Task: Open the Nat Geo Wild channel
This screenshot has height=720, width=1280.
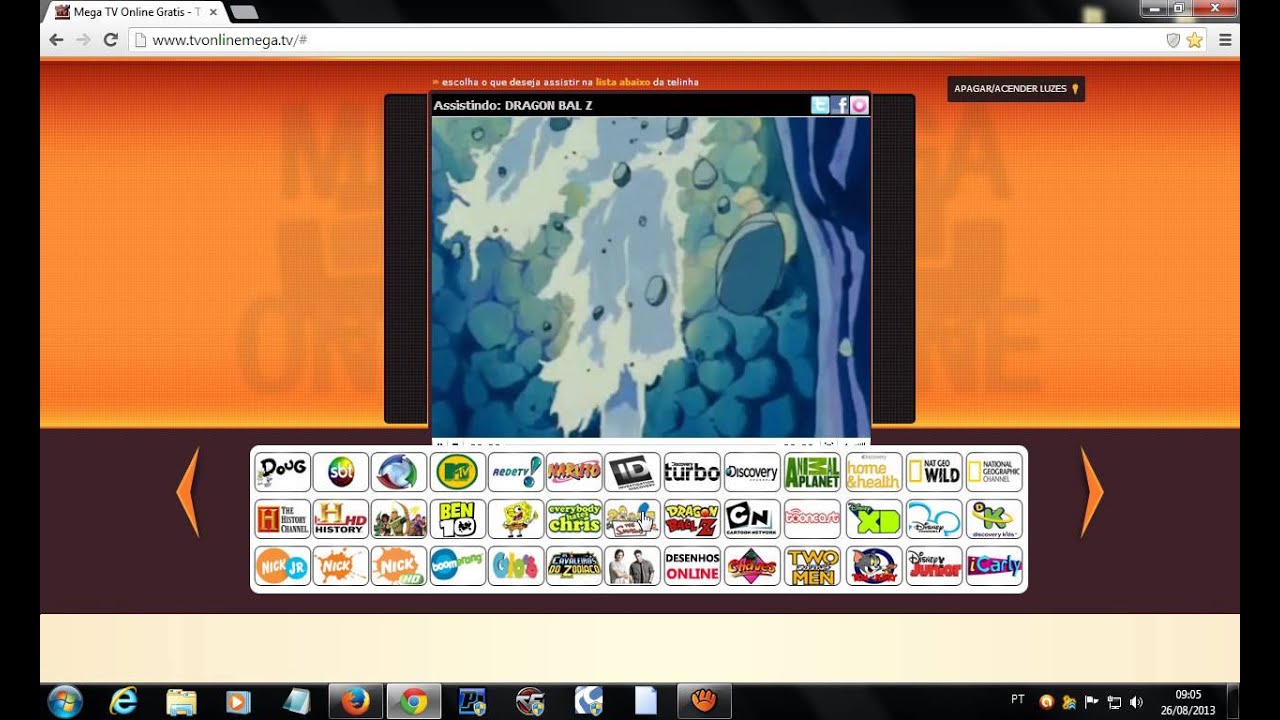Action: coord(934,472)
